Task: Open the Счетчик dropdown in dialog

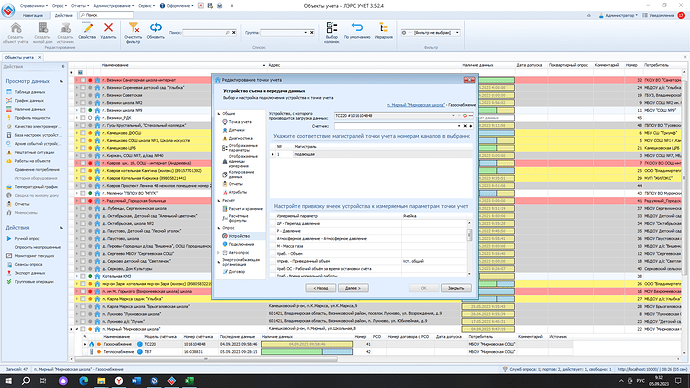Action: coord(459,126)
